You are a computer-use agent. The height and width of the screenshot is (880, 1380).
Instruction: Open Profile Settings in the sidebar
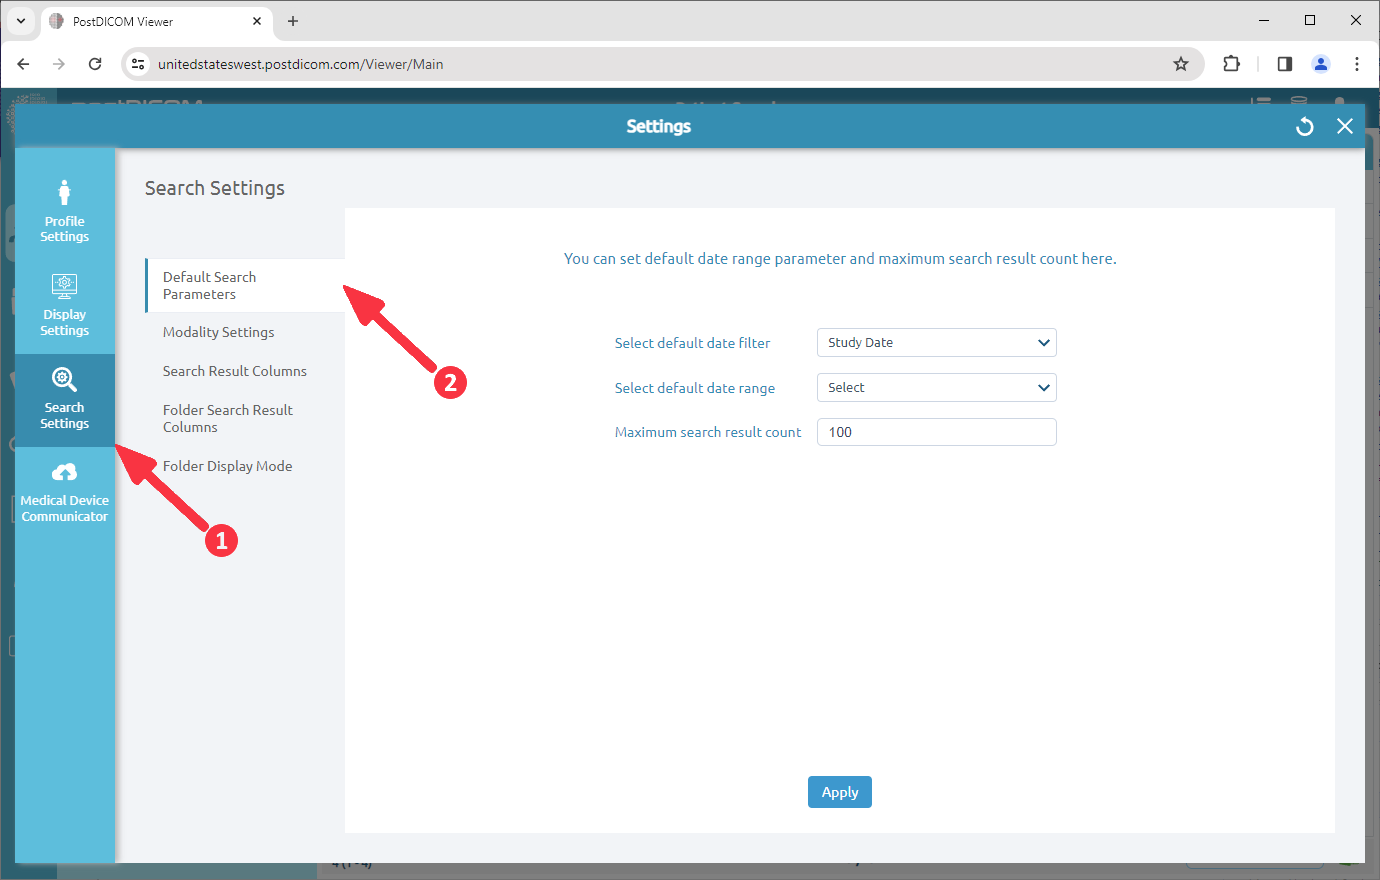pos(64,208)
